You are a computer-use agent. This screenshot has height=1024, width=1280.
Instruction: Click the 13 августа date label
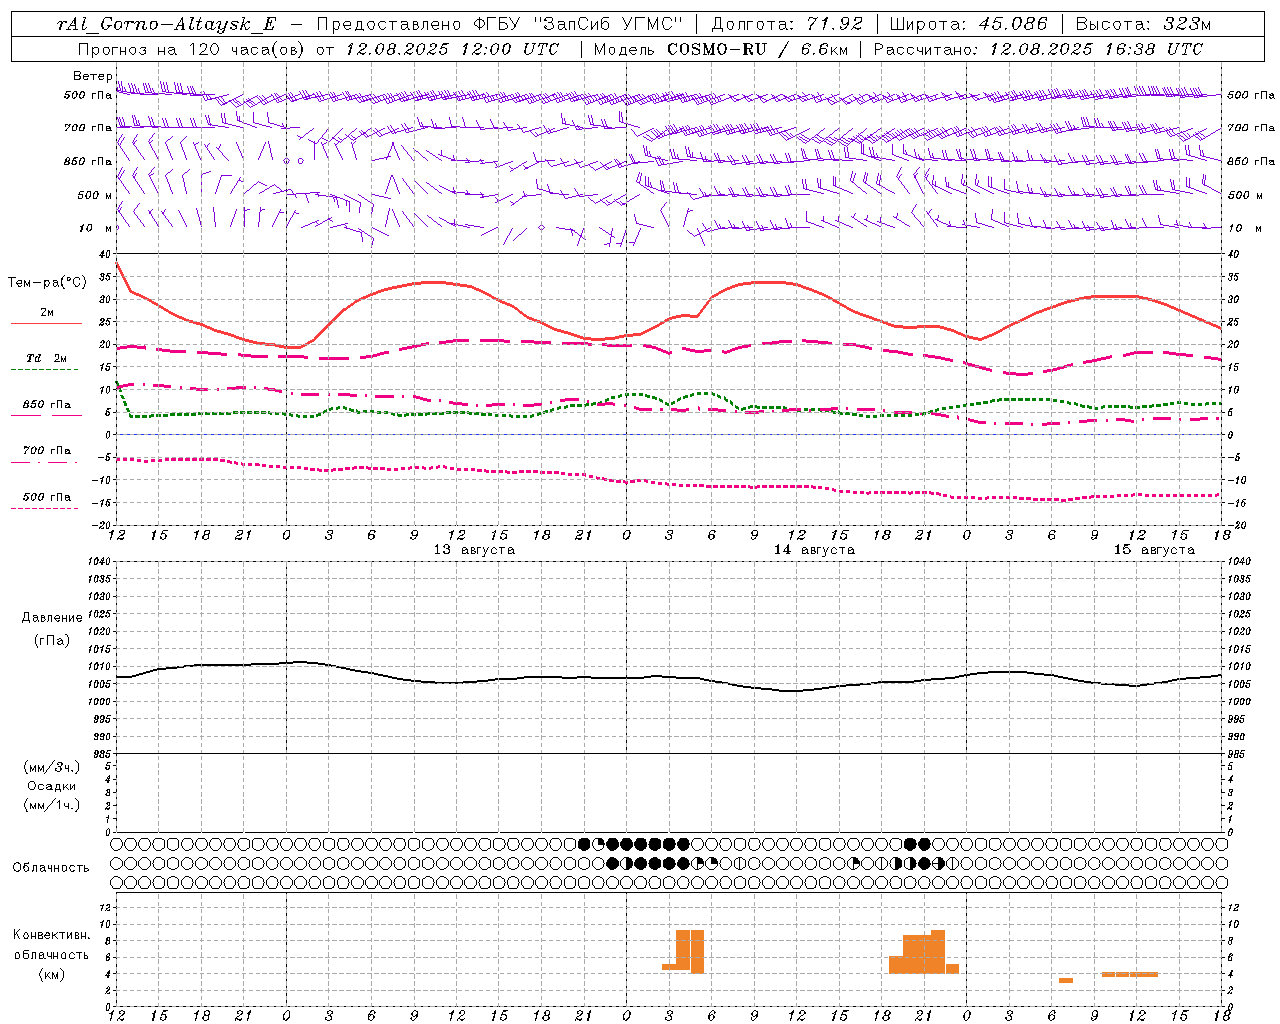(x=474, y=550)
